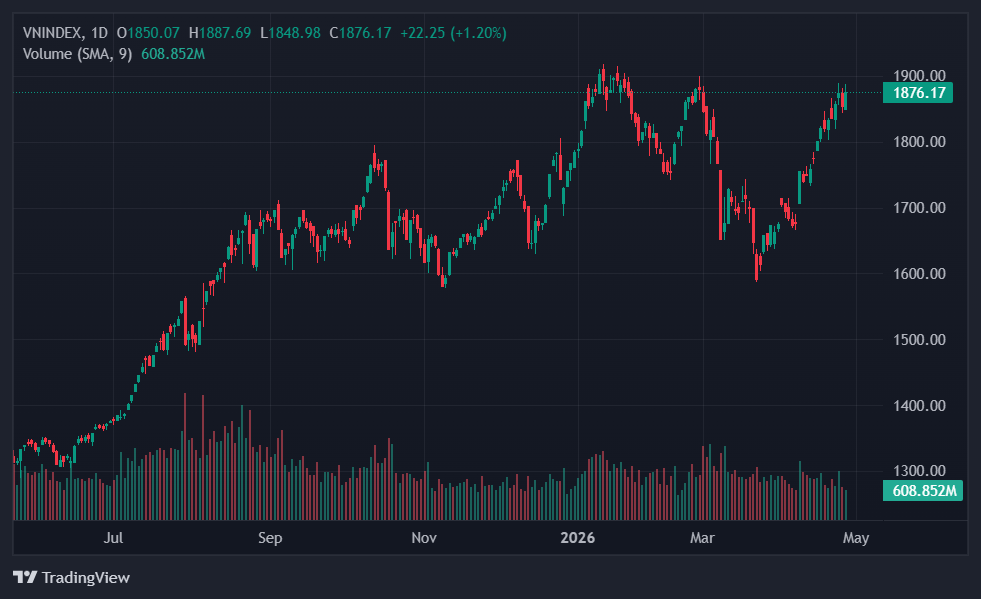Click the green 1876.17 current price tag
The width and height of the screenshot is (981, 599).
pos(917,93)
